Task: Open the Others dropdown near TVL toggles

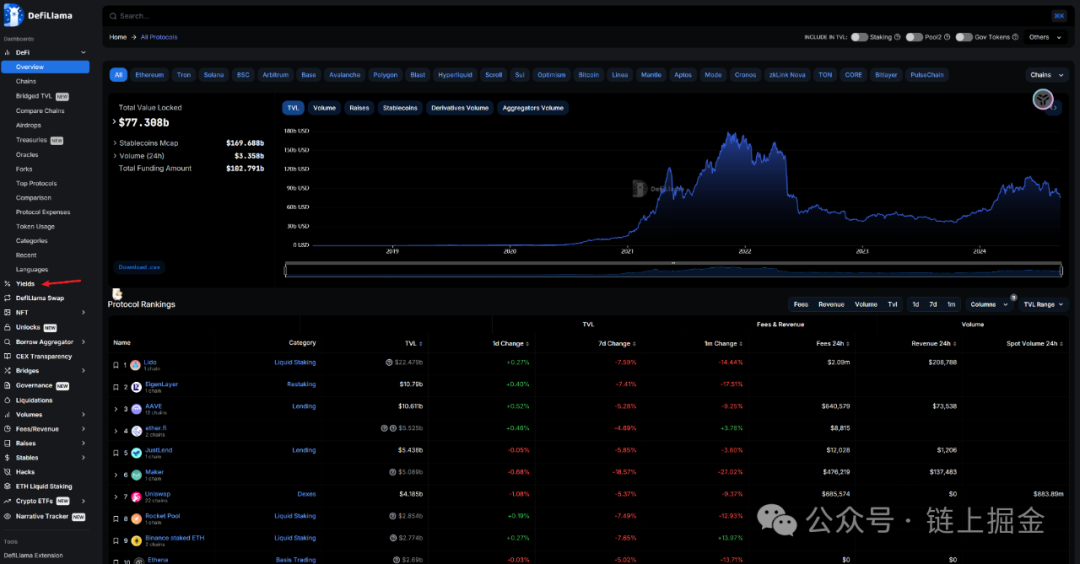Action: [1045, 37]
